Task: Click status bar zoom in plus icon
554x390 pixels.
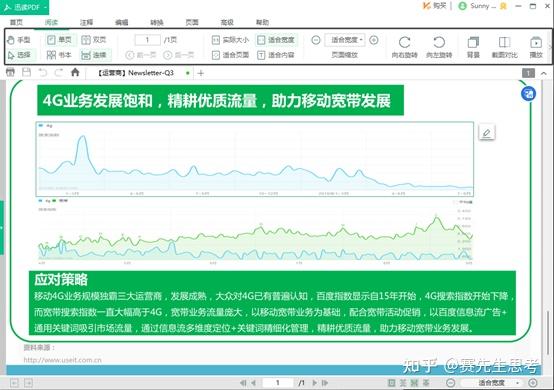Action: coord(533,383)
